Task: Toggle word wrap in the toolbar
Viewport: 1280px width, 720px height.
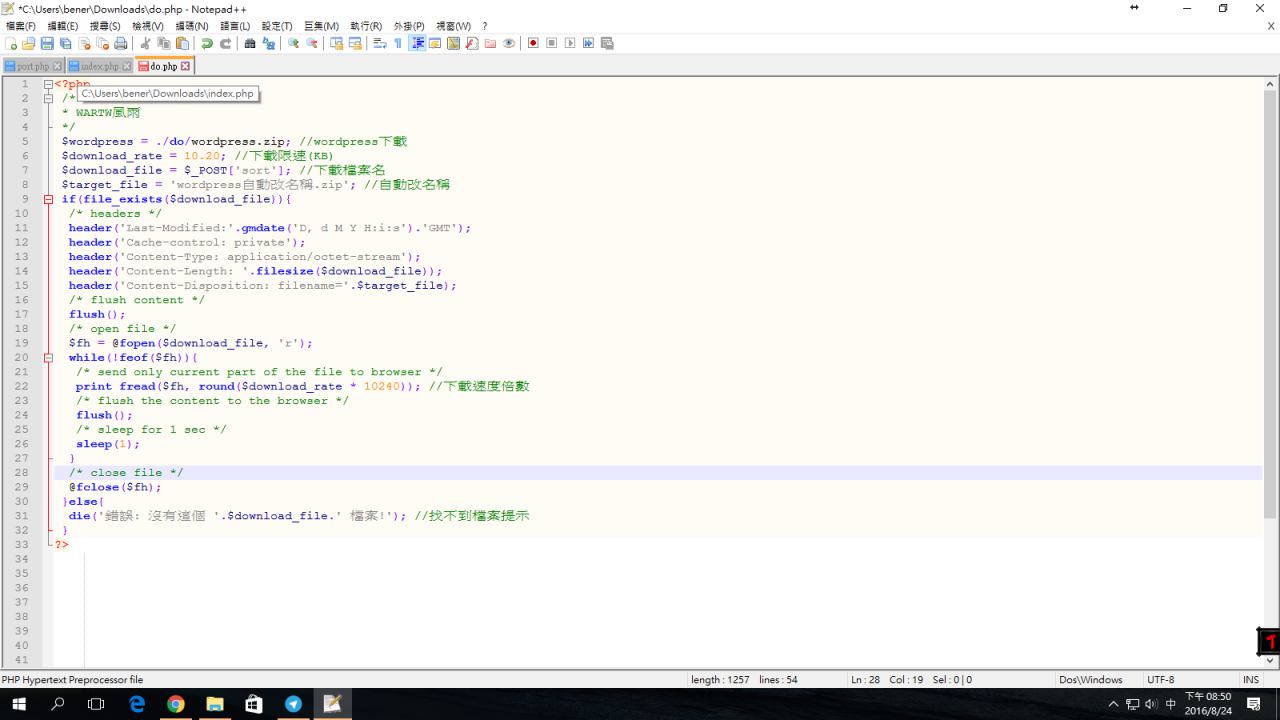Action: pos(380,44)
